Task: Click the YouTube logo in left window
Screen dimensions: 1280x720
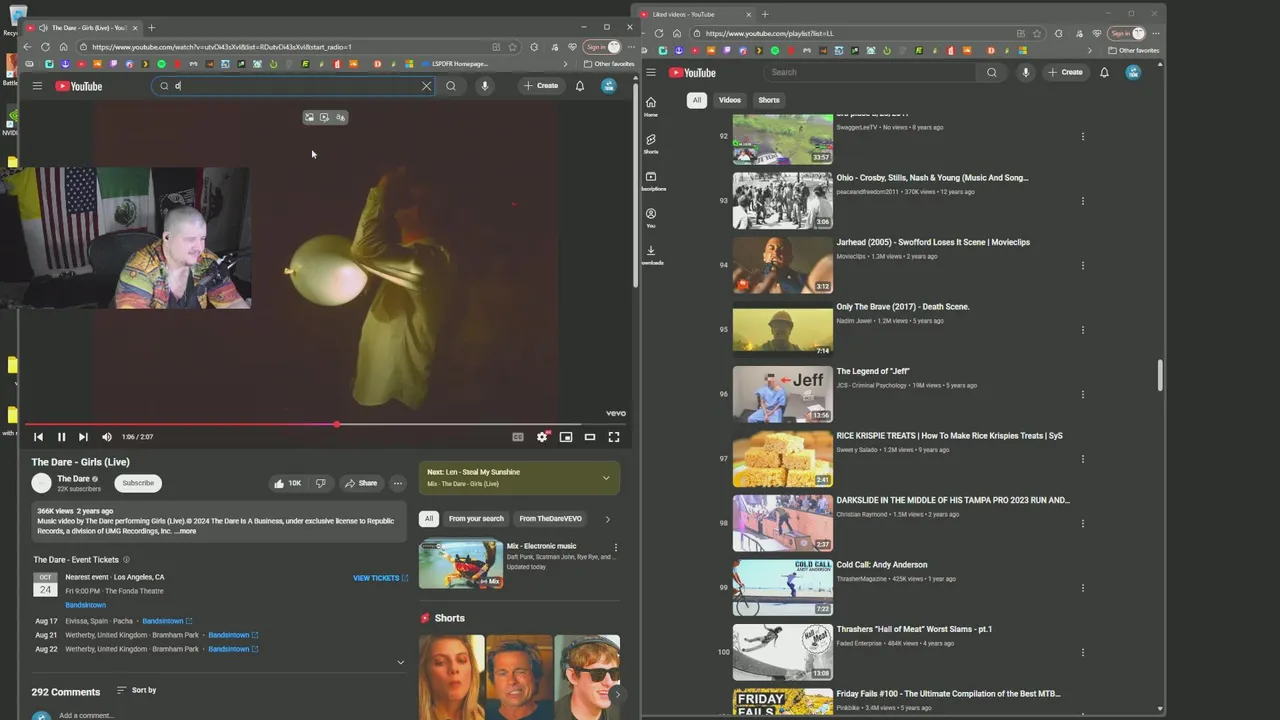Action: (x=79, y=86)
